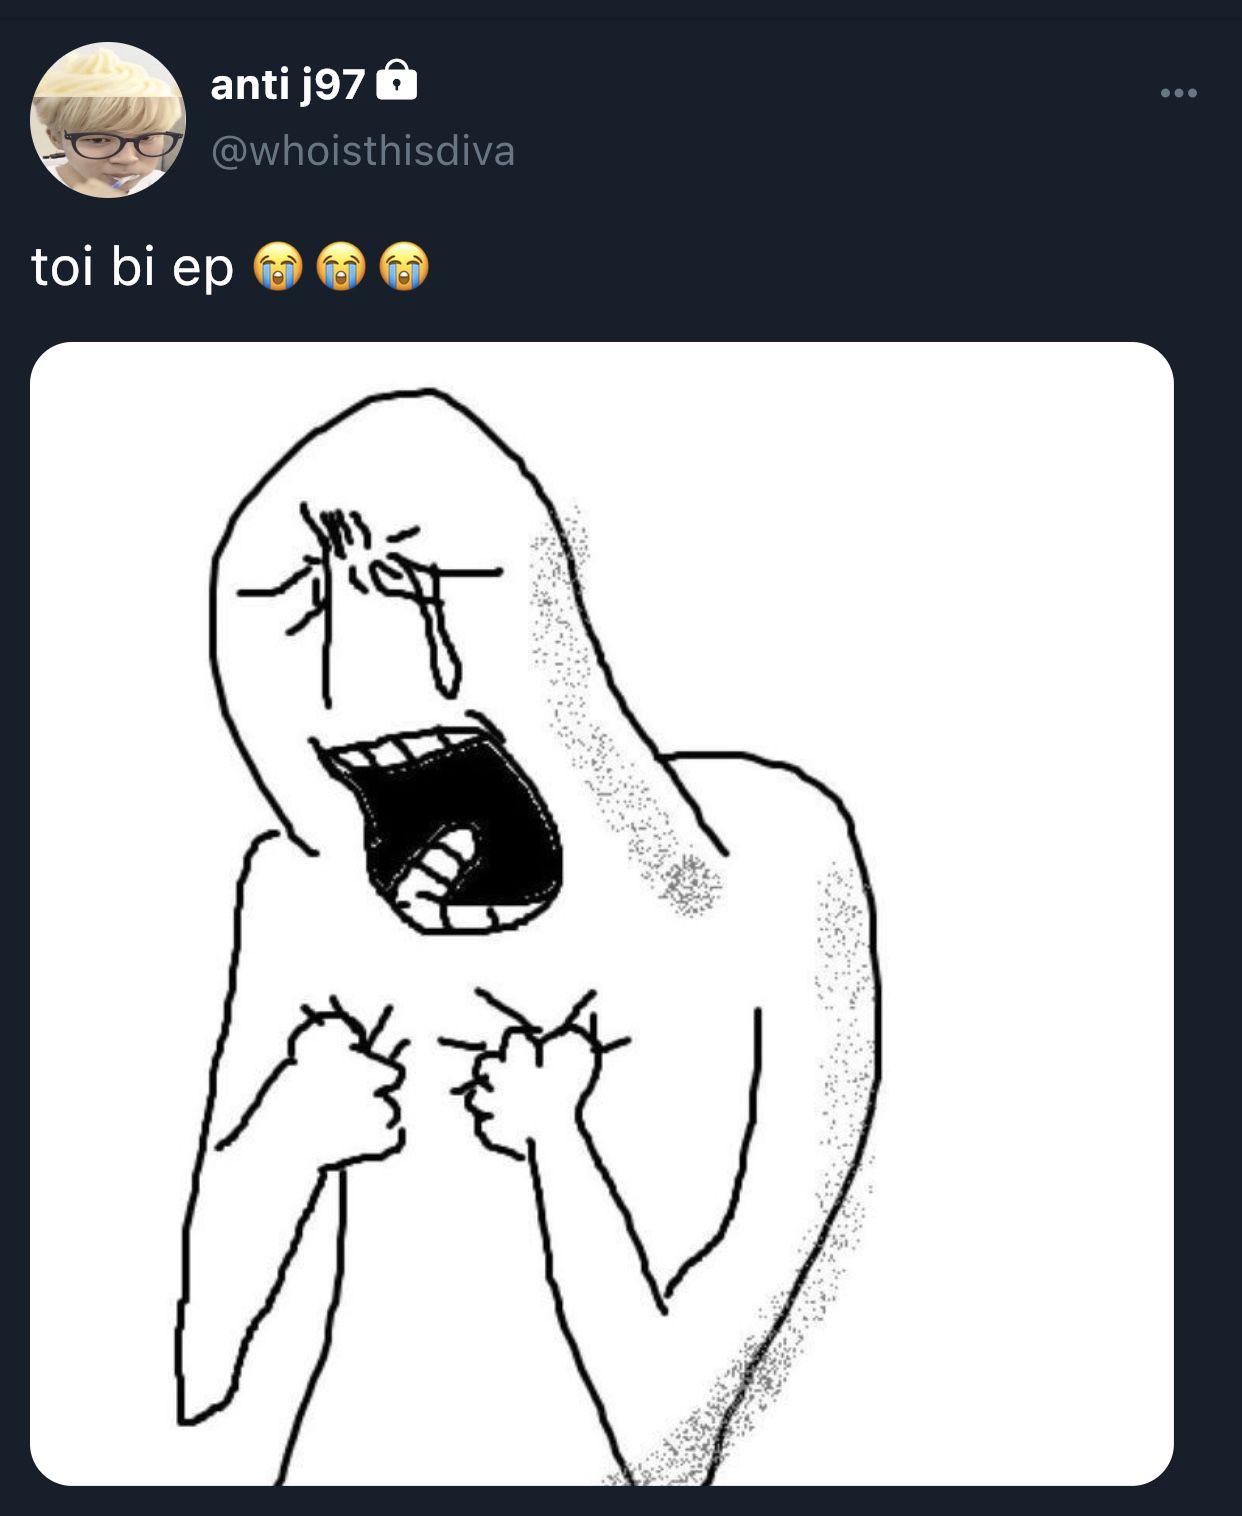Click the protected account lock icon
This screenshot has height=1516, width=1242.
397,82
